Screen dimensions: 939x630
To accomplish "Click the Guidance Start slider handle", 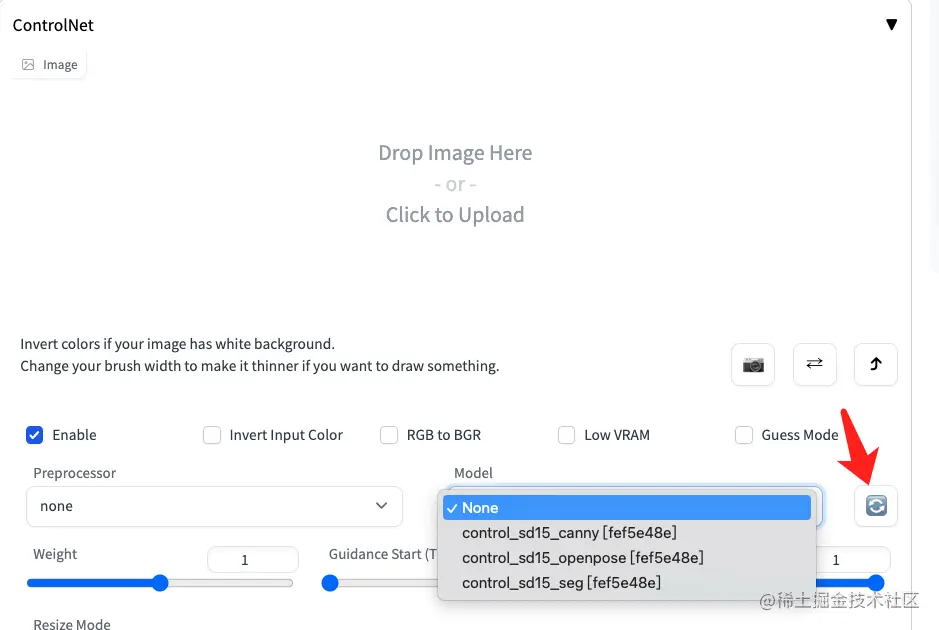I will [330, 583].
